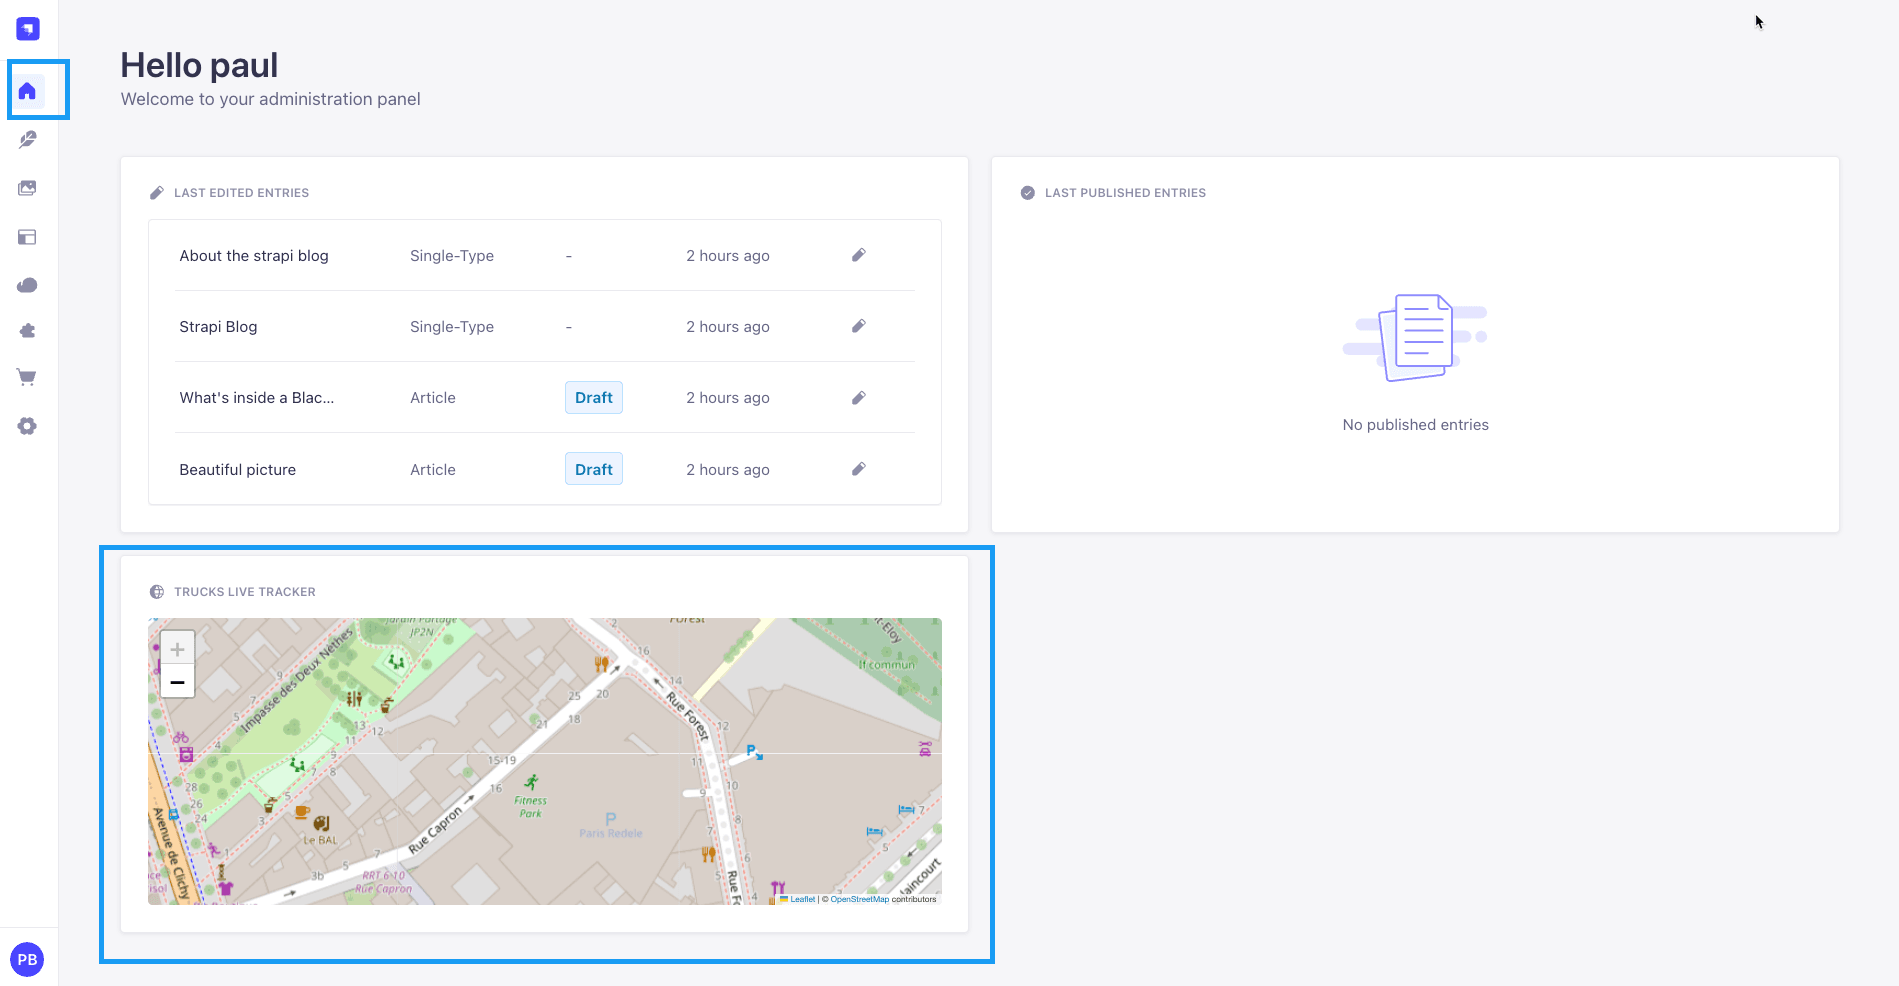This screenshot has width=1899, height=986.
Task: Open Content-Type Builder layout icon
Action: (x=27, y=237)
